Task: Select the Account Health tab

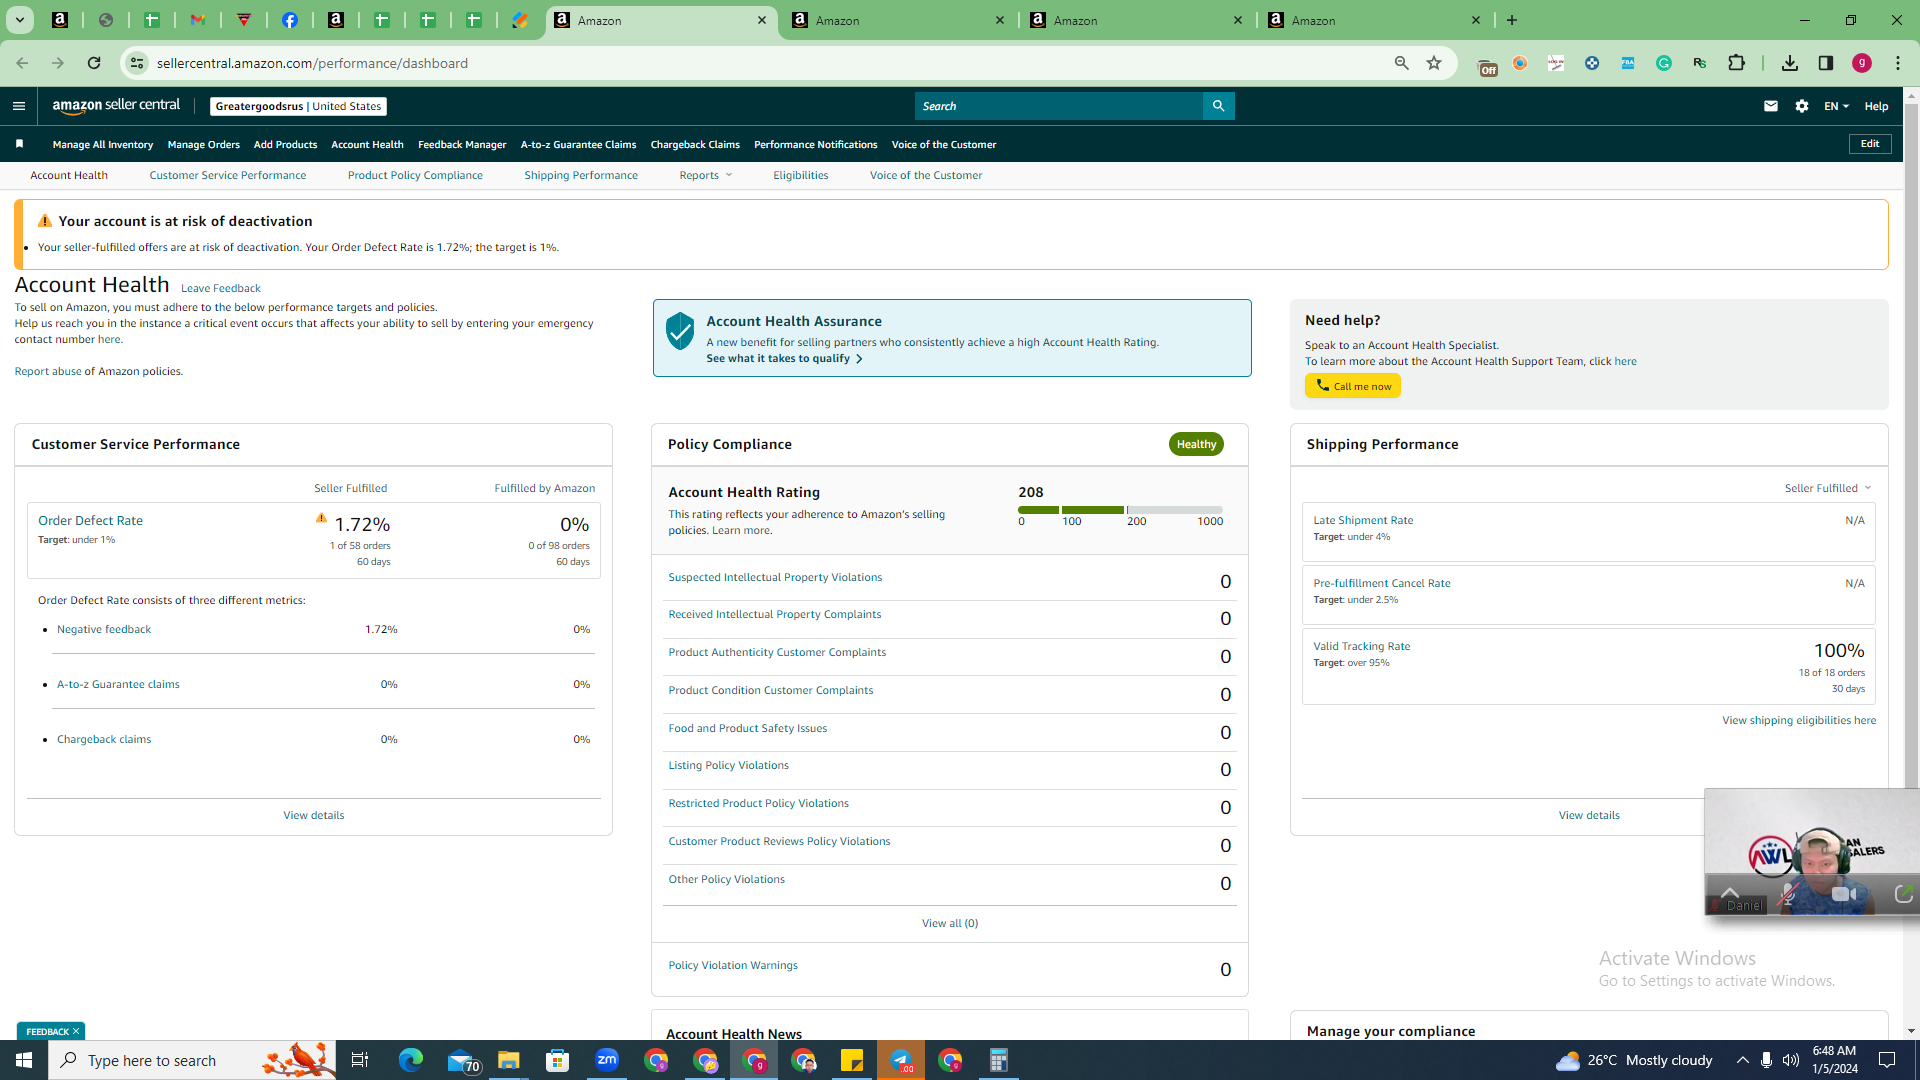Action: (69, 175)
